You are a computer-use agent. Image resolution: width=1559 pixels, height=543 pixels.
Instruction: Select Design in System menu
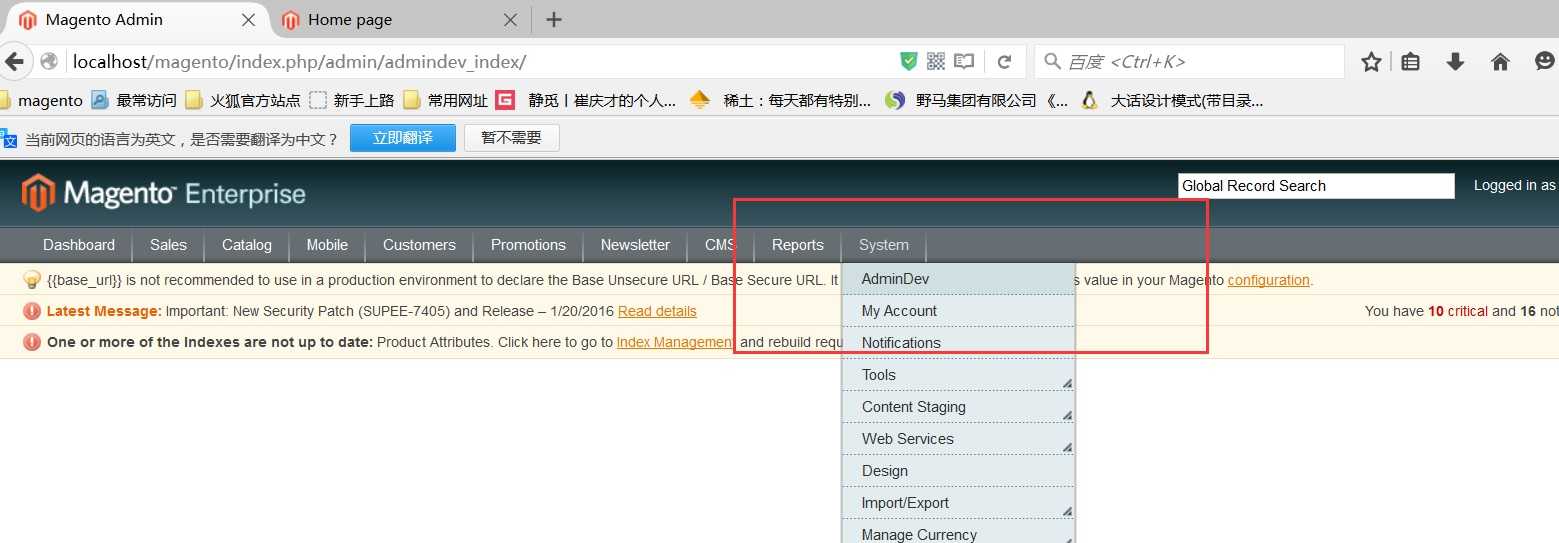958,471
